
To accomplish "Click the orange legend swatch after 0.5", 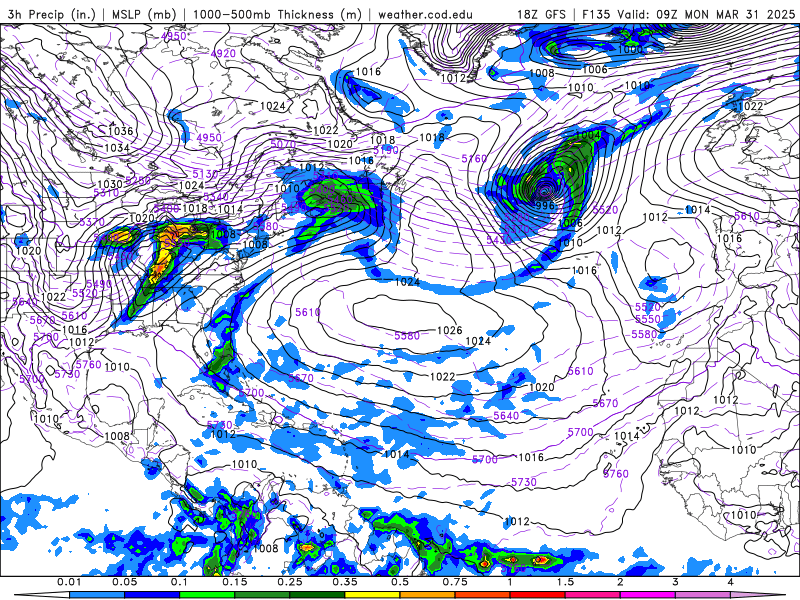I will click(428, 595).
